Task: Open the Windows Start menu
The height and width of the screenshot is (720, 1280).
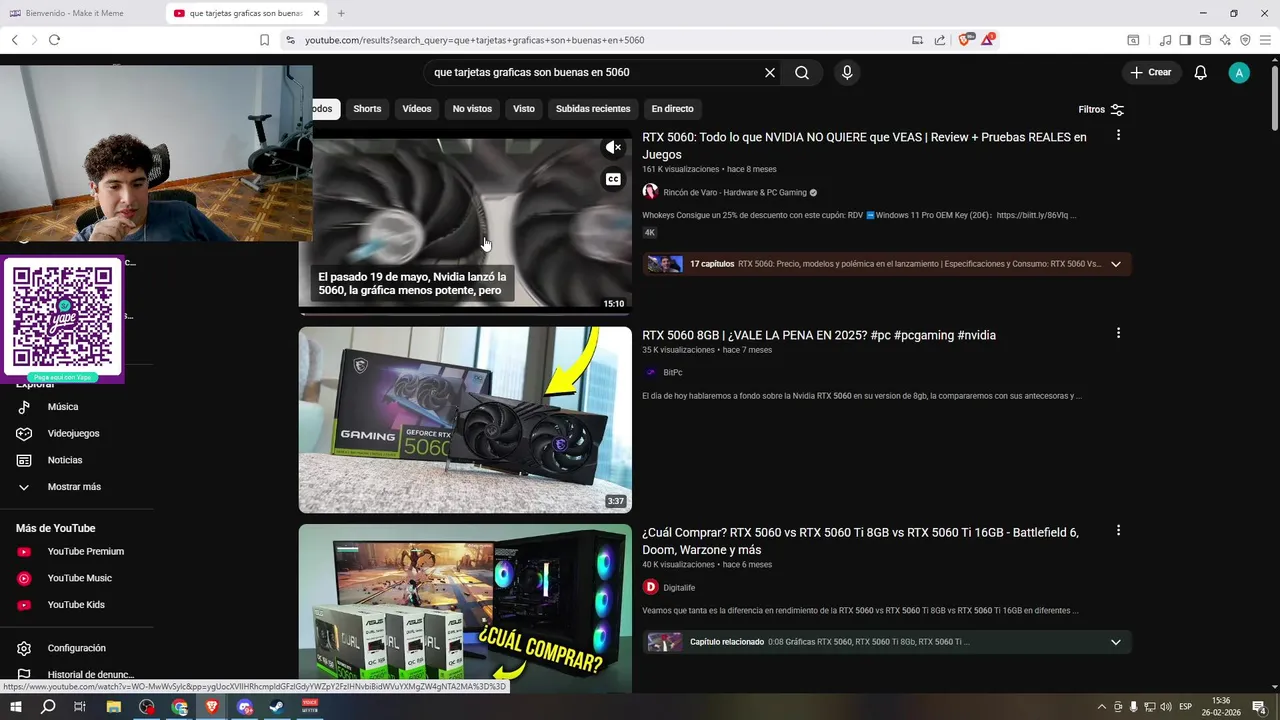Action: (x=15, y=707)
